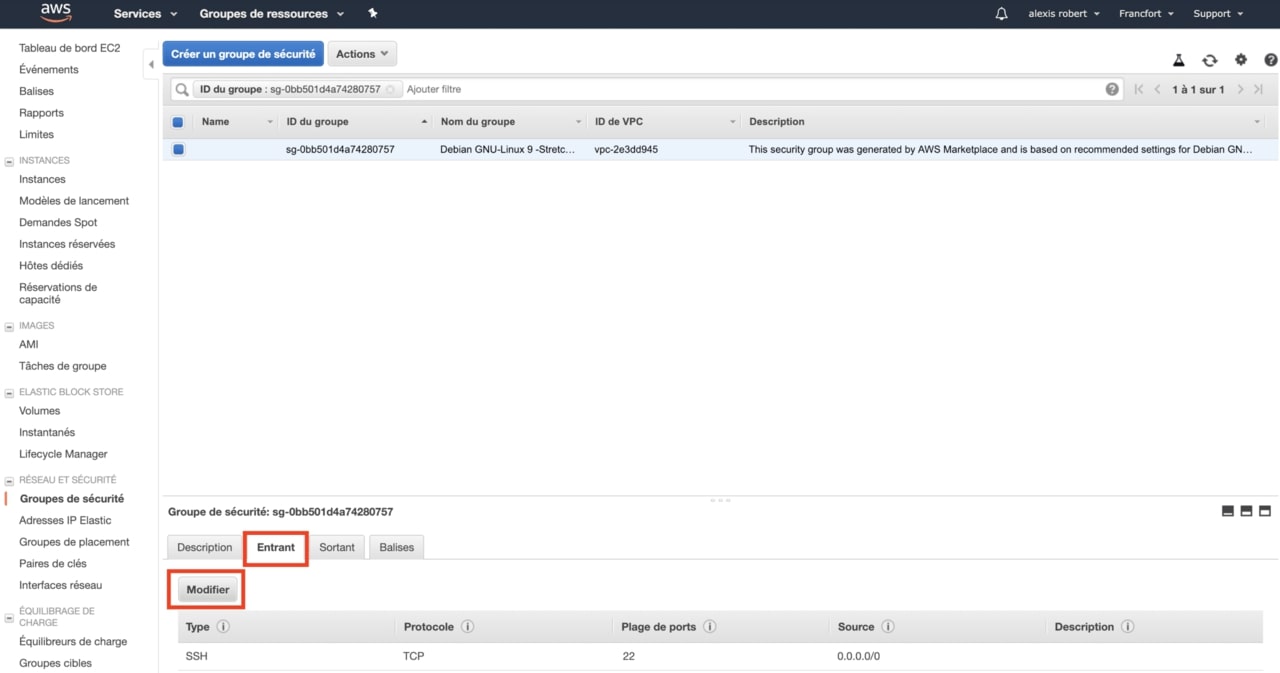Image resolution: width=1280 pixels, height=673 pixels.
Task: Click the search magnifier icon
Action: pos(182,89)
